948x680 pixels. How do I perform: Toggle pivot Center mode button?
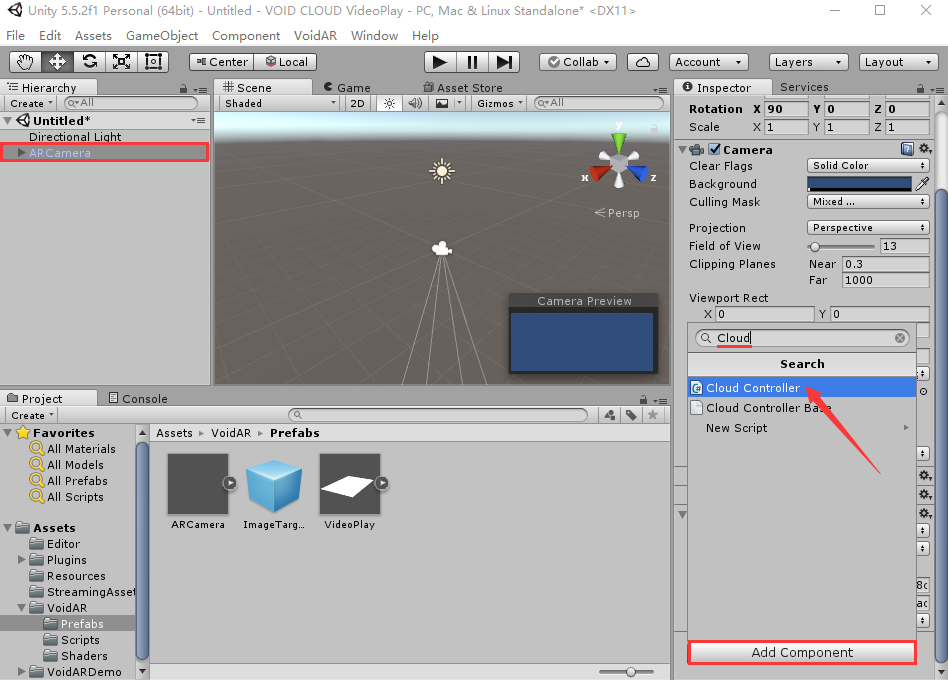(x=222, y=62)
